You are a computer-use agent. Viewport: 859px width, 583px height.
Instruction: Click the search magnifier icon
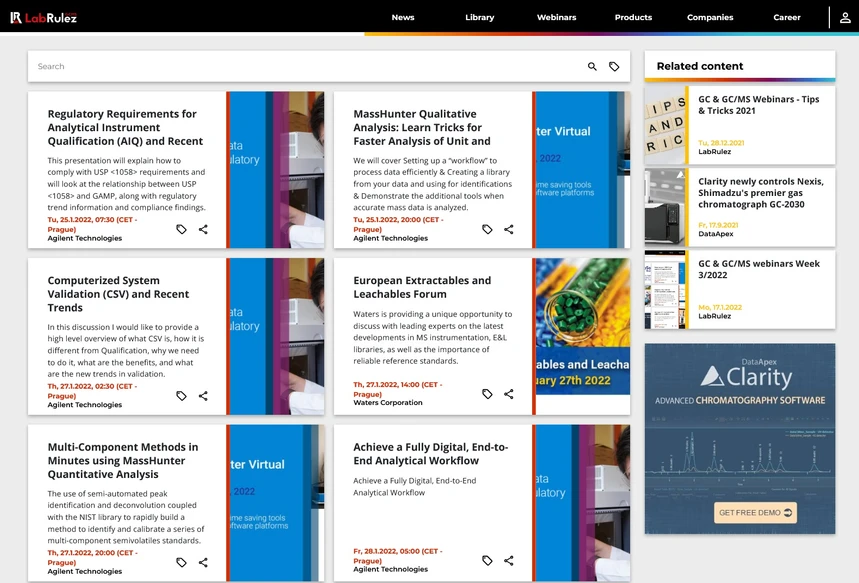[x=592, y=66]
